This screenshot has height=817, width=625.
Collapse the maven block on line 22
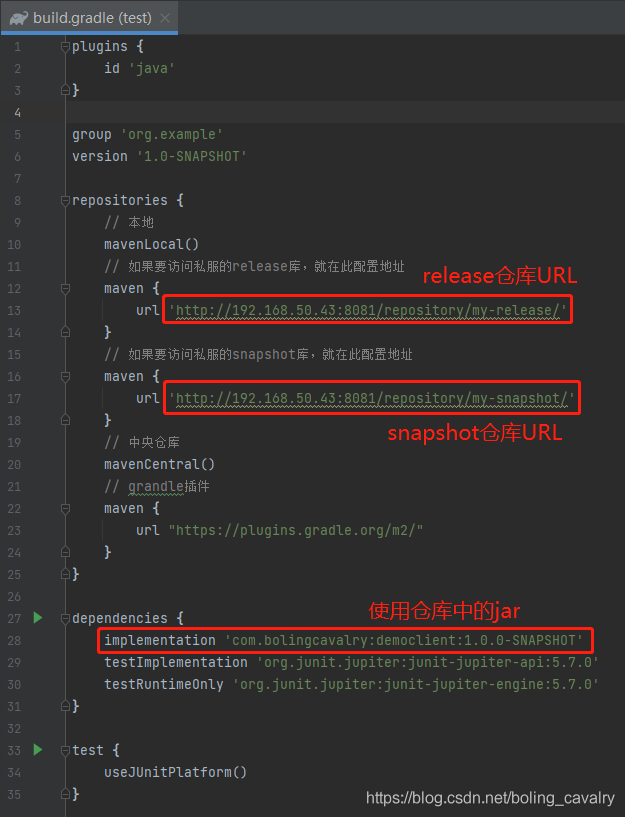tap(65, 508)
